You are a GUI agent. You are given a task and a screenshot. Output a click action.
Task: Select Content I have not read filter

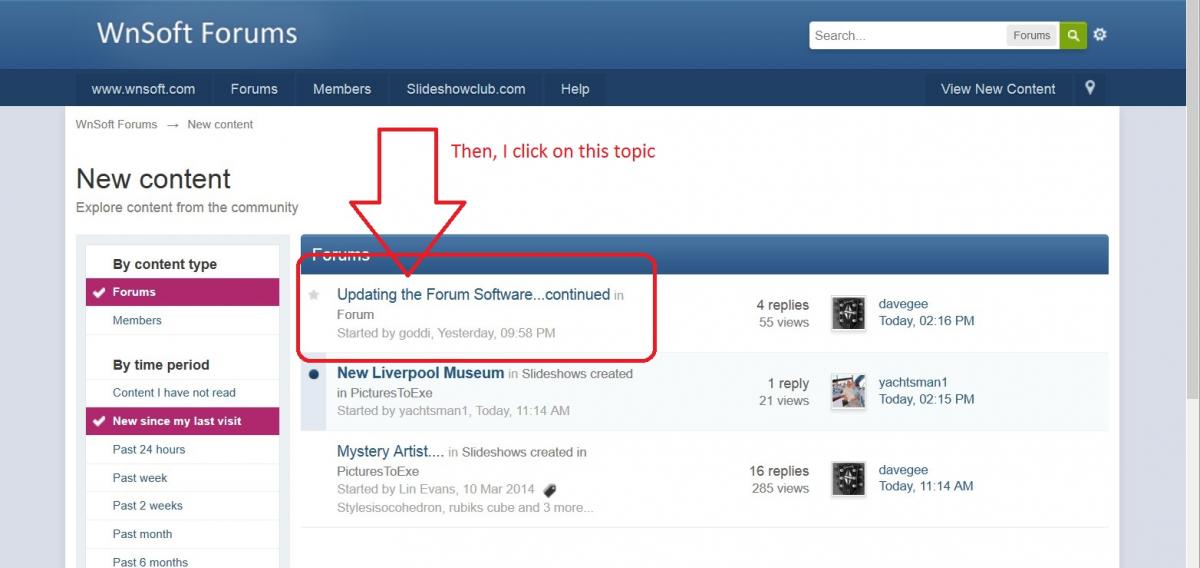(182, 392)
